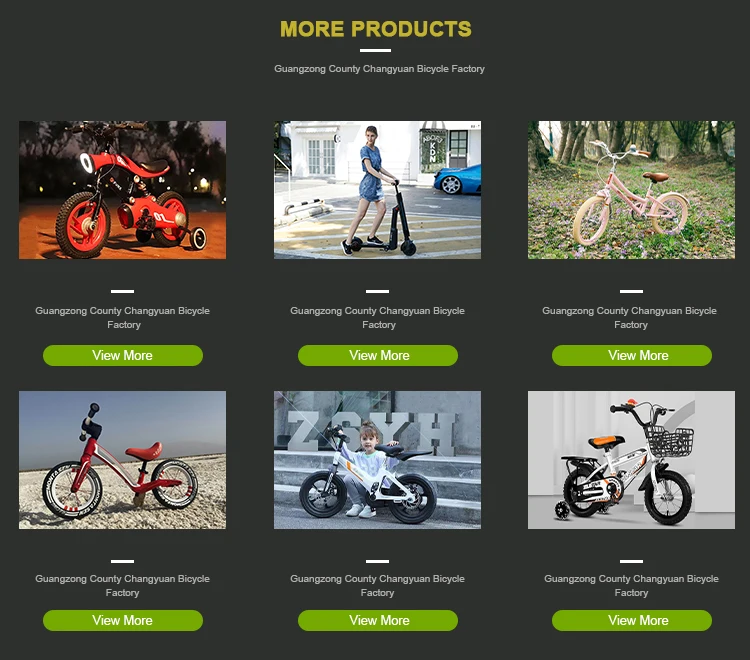Screen dimensions: 750x660
Task: Select the factory name caption below red training-wheel bike
Action: tap(122, 318)
